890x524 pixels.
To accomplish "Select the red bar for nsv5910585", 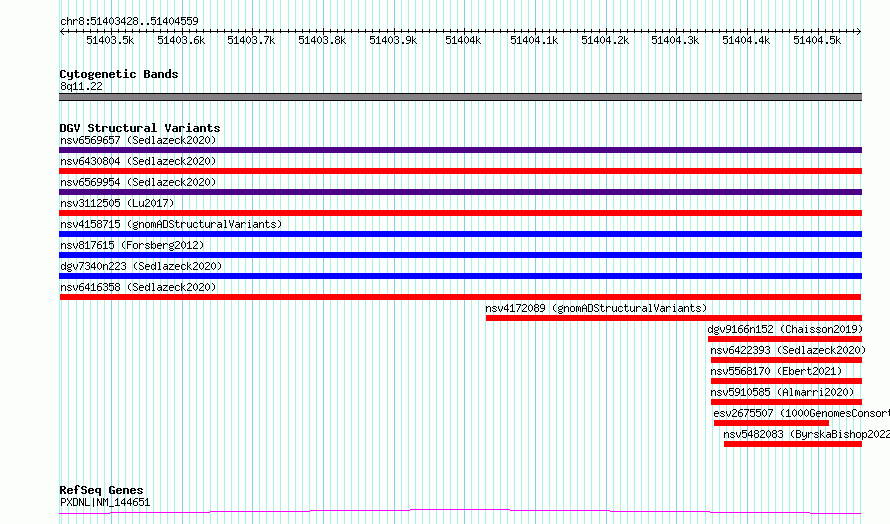I will coord(786,402).
